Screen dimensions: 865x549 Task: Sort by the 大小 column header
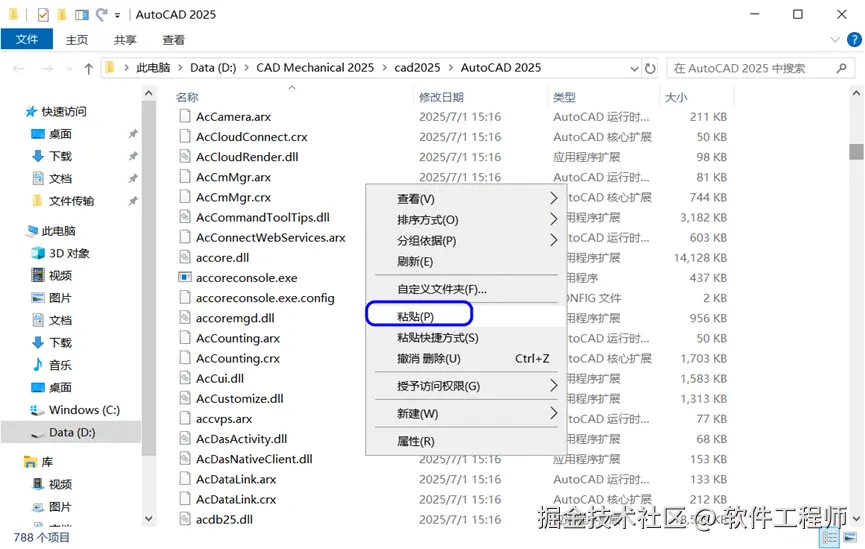coord(676,97)
